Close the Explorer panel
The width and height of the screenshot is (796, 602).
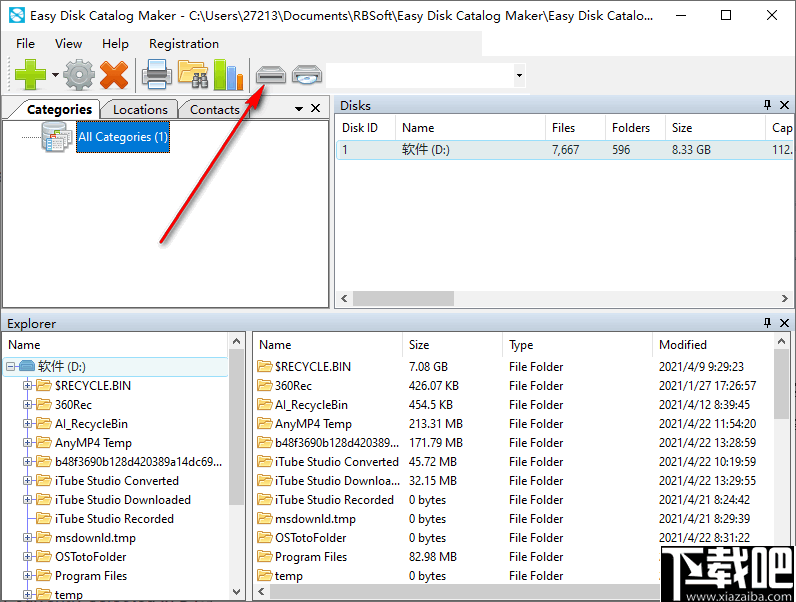click(784, 323)
